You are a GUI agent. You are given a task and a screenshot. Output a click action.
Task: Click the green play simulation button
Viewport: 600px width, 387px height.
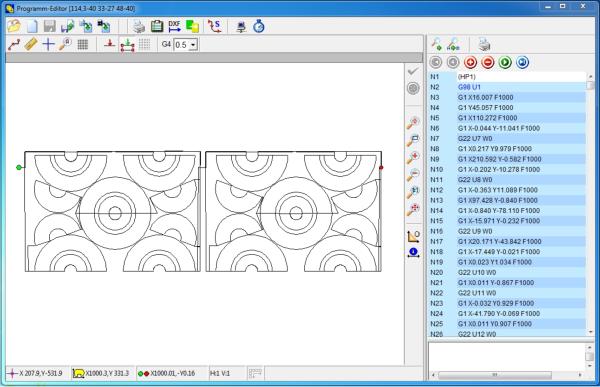pyautogui.click(x=505, y=62)
